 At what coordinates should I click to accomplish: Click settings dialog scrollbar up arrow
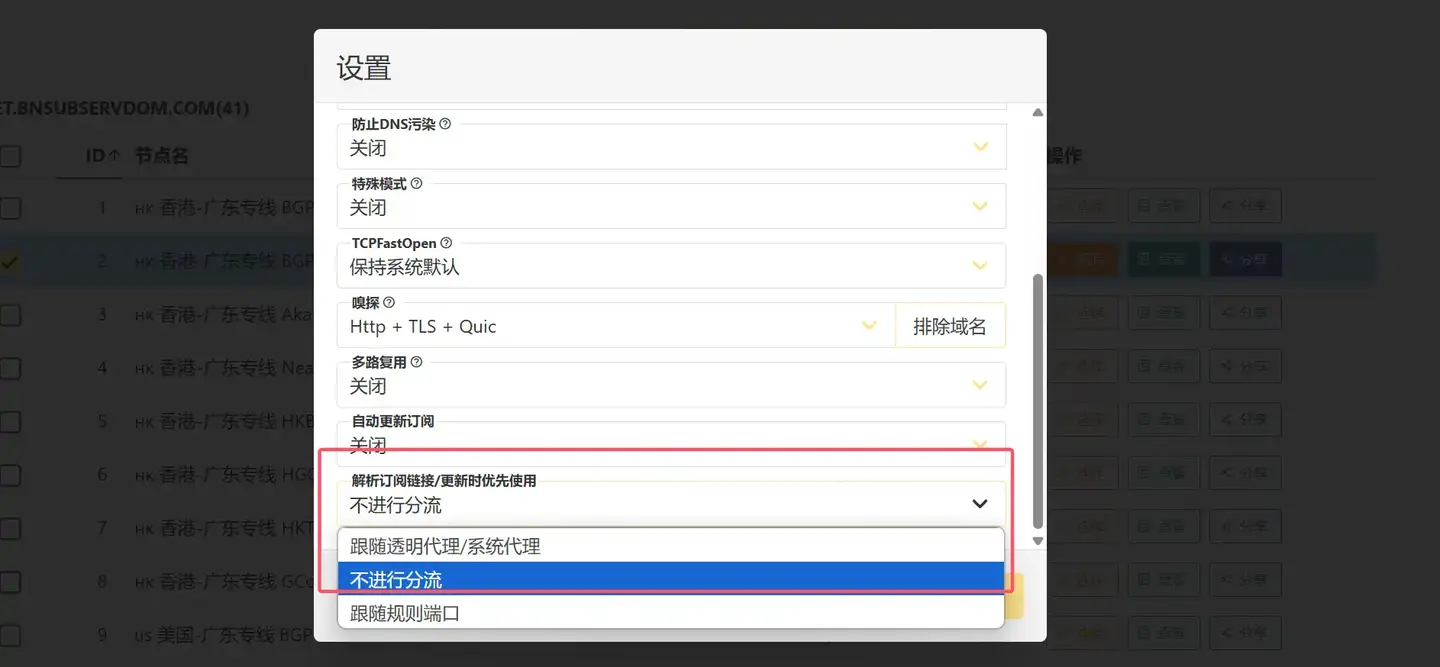[x=1037, y=112]
